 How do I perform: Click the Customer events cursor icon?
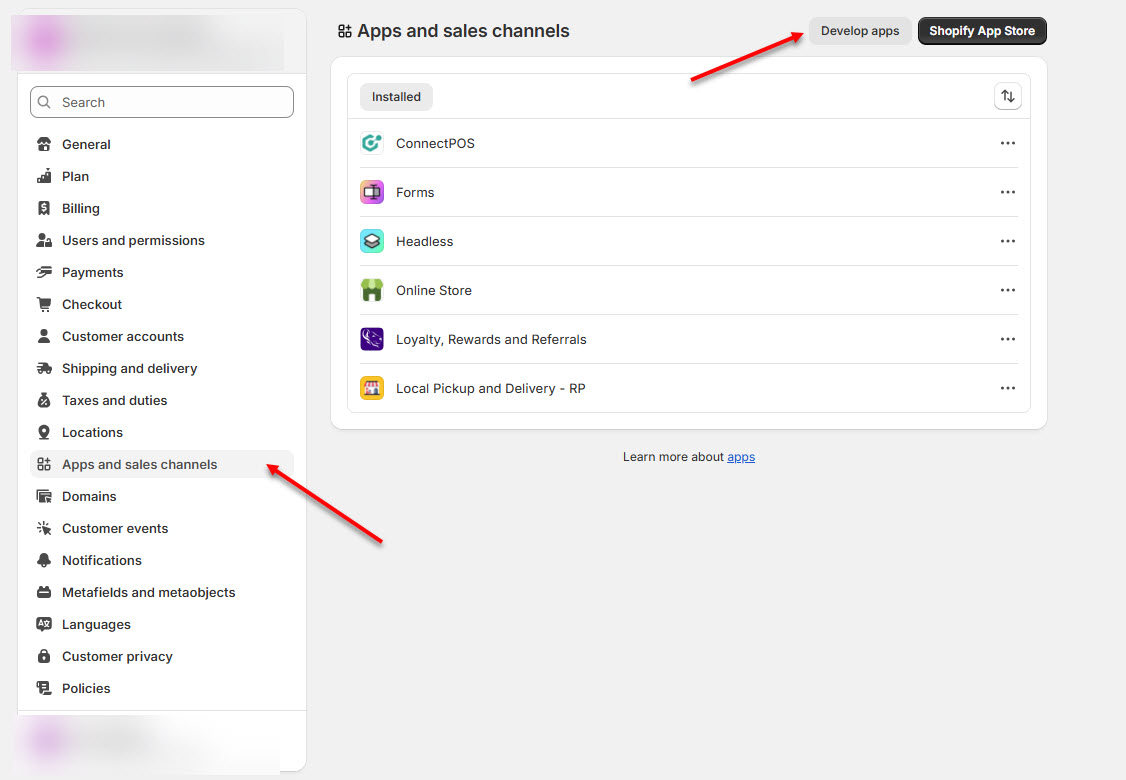pos(44,529)
